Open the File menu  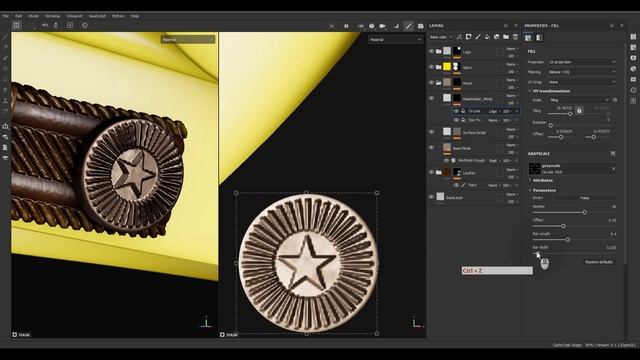click(x=5, y=16)
